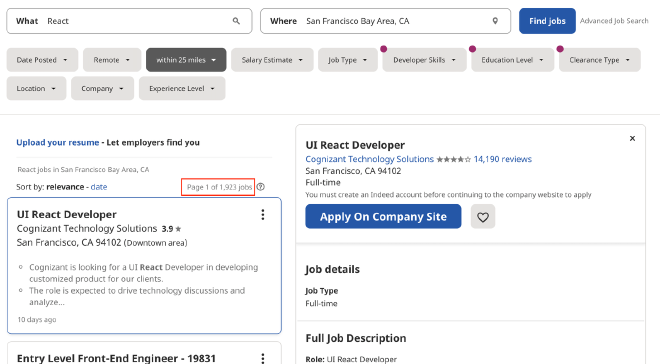
Task: Open three-dot menu on Entry Level Front-End Engineer card
Action: click(x=263, y=358)
